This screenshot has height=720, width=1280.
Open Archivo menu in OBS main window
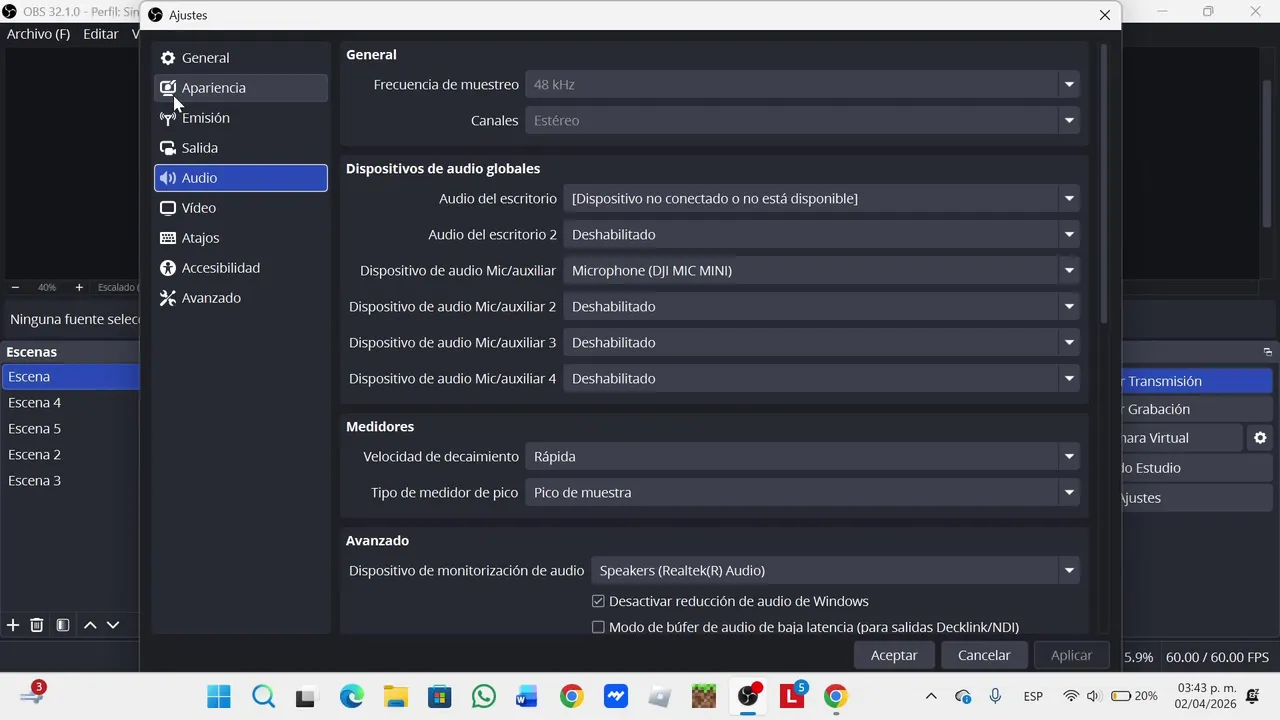[38, 34]
